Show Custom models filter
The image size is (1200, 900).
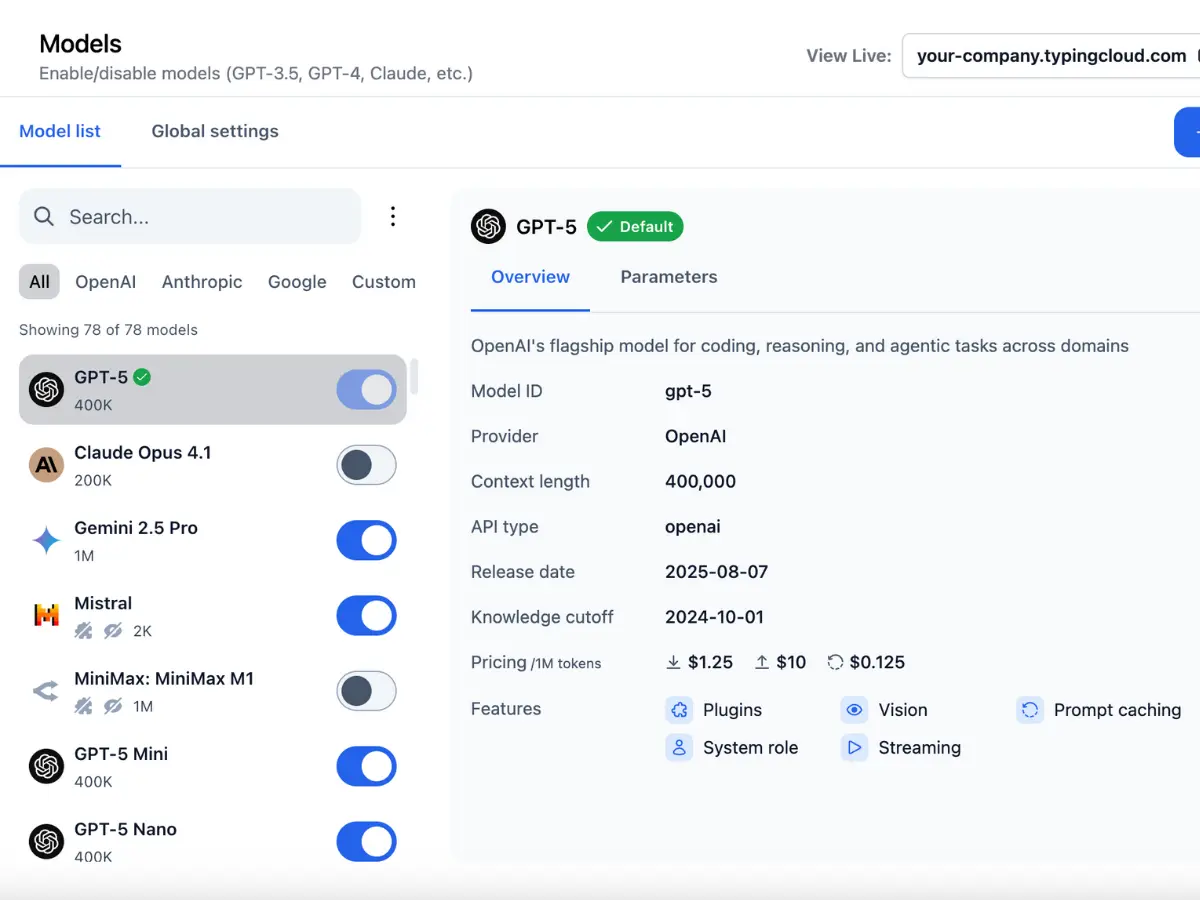click(384, 282)
